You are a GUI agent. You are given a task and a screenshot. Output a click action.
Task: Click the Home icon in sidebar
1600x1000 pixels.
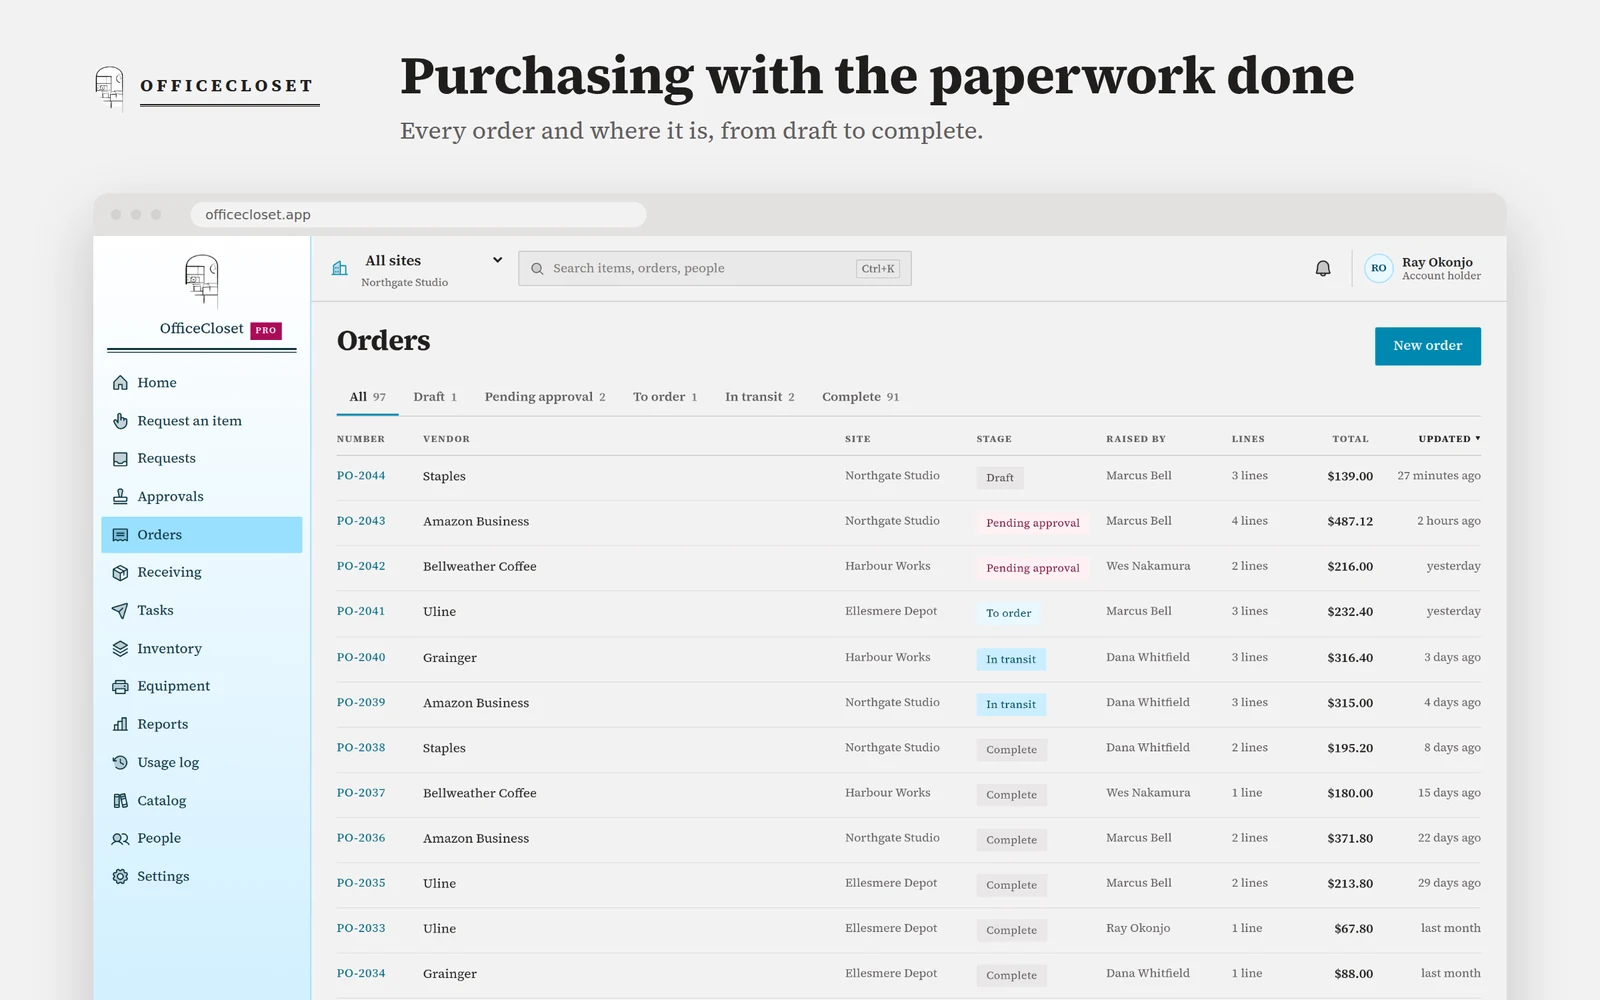tap(120, 383)
